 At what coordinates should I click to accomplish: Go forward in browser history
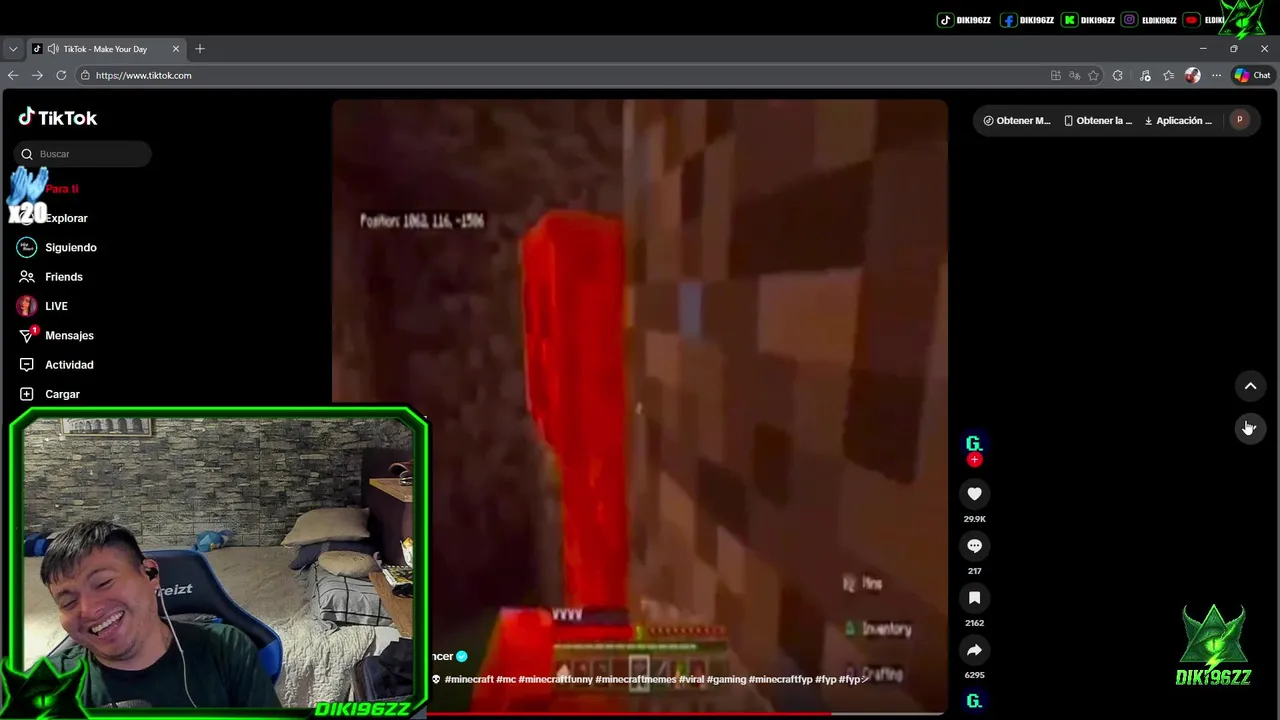37,75
